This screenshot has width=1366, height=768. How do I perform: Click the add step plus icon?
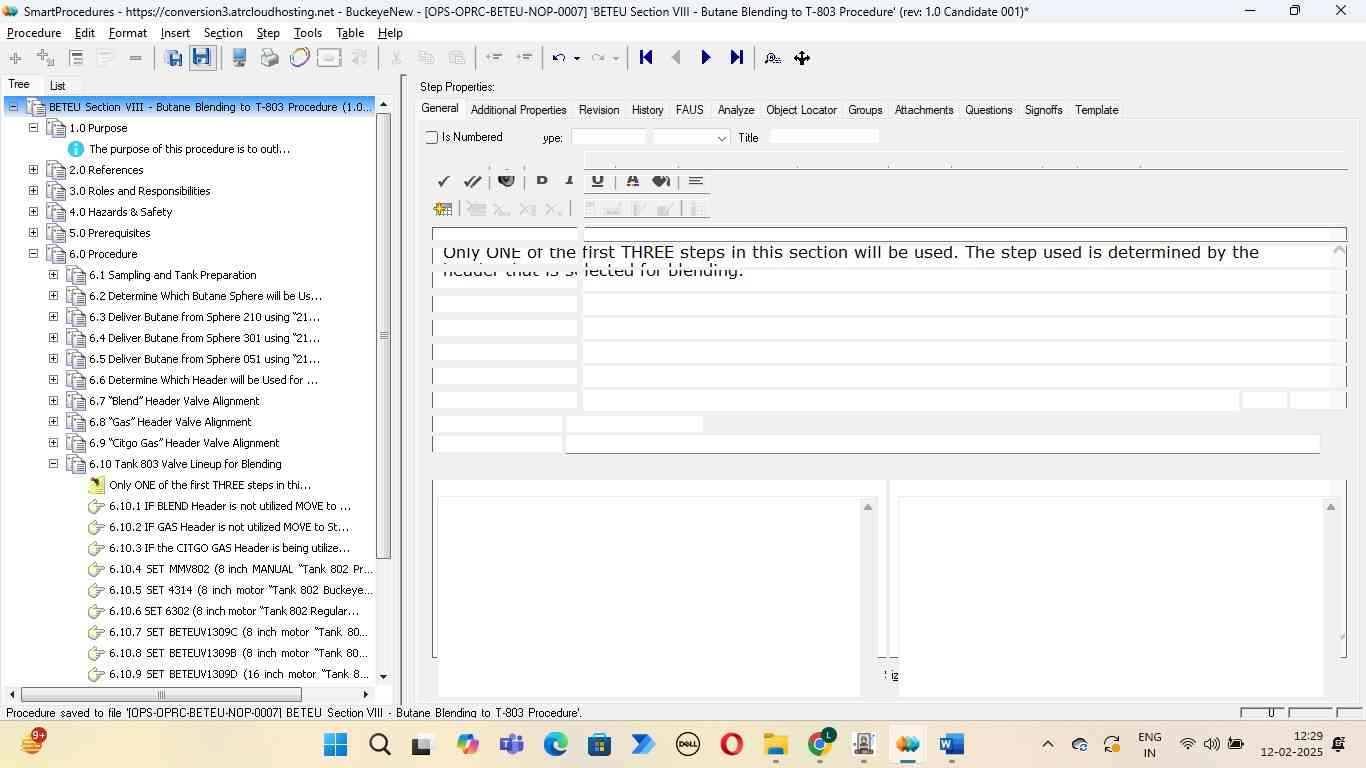pos(15,58)
